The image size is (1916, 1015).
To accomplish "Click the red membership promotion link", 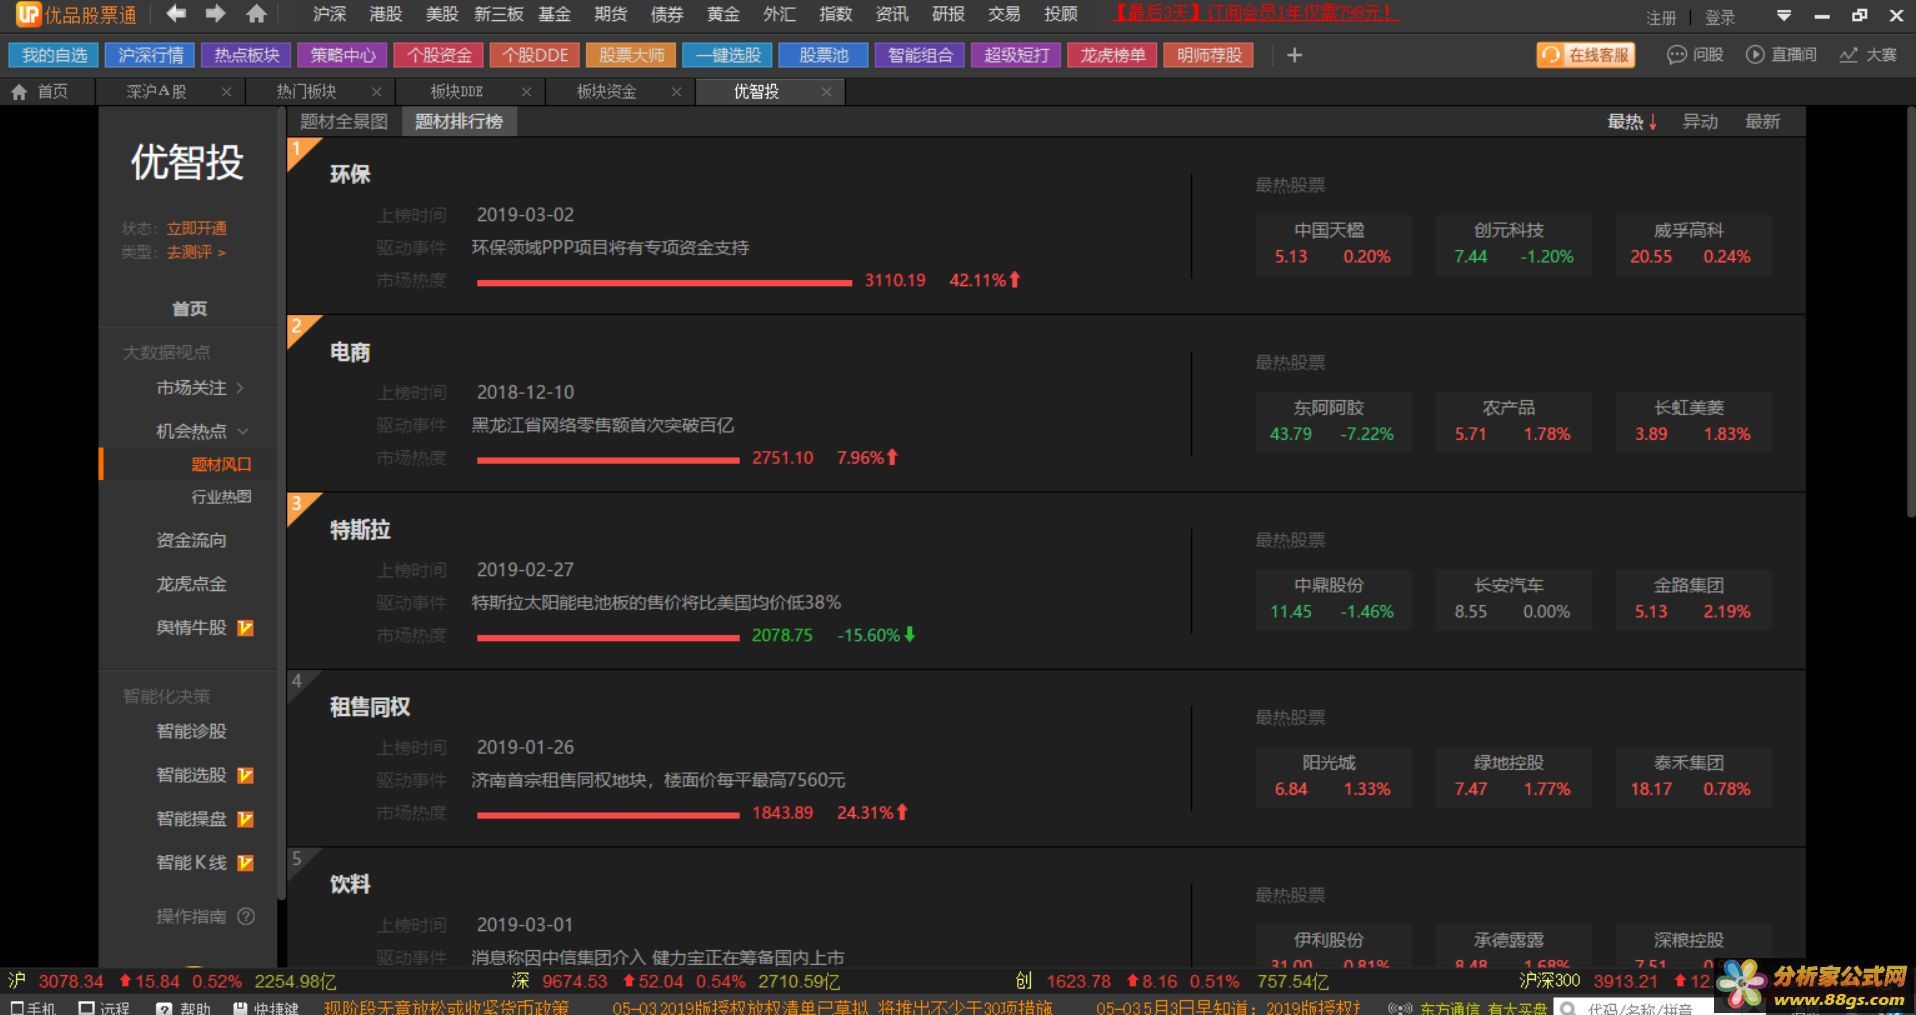I will 1254,13.
